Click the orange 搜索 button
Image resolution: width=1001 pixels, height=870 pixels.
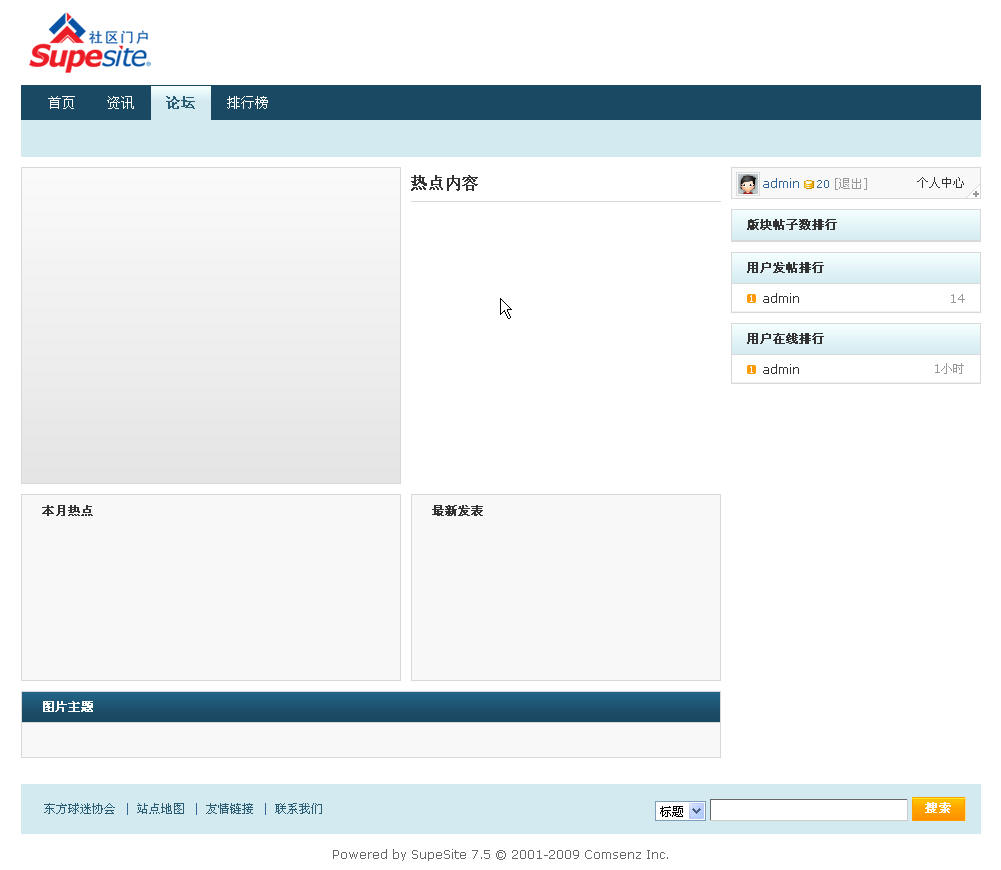click(938, 809)
